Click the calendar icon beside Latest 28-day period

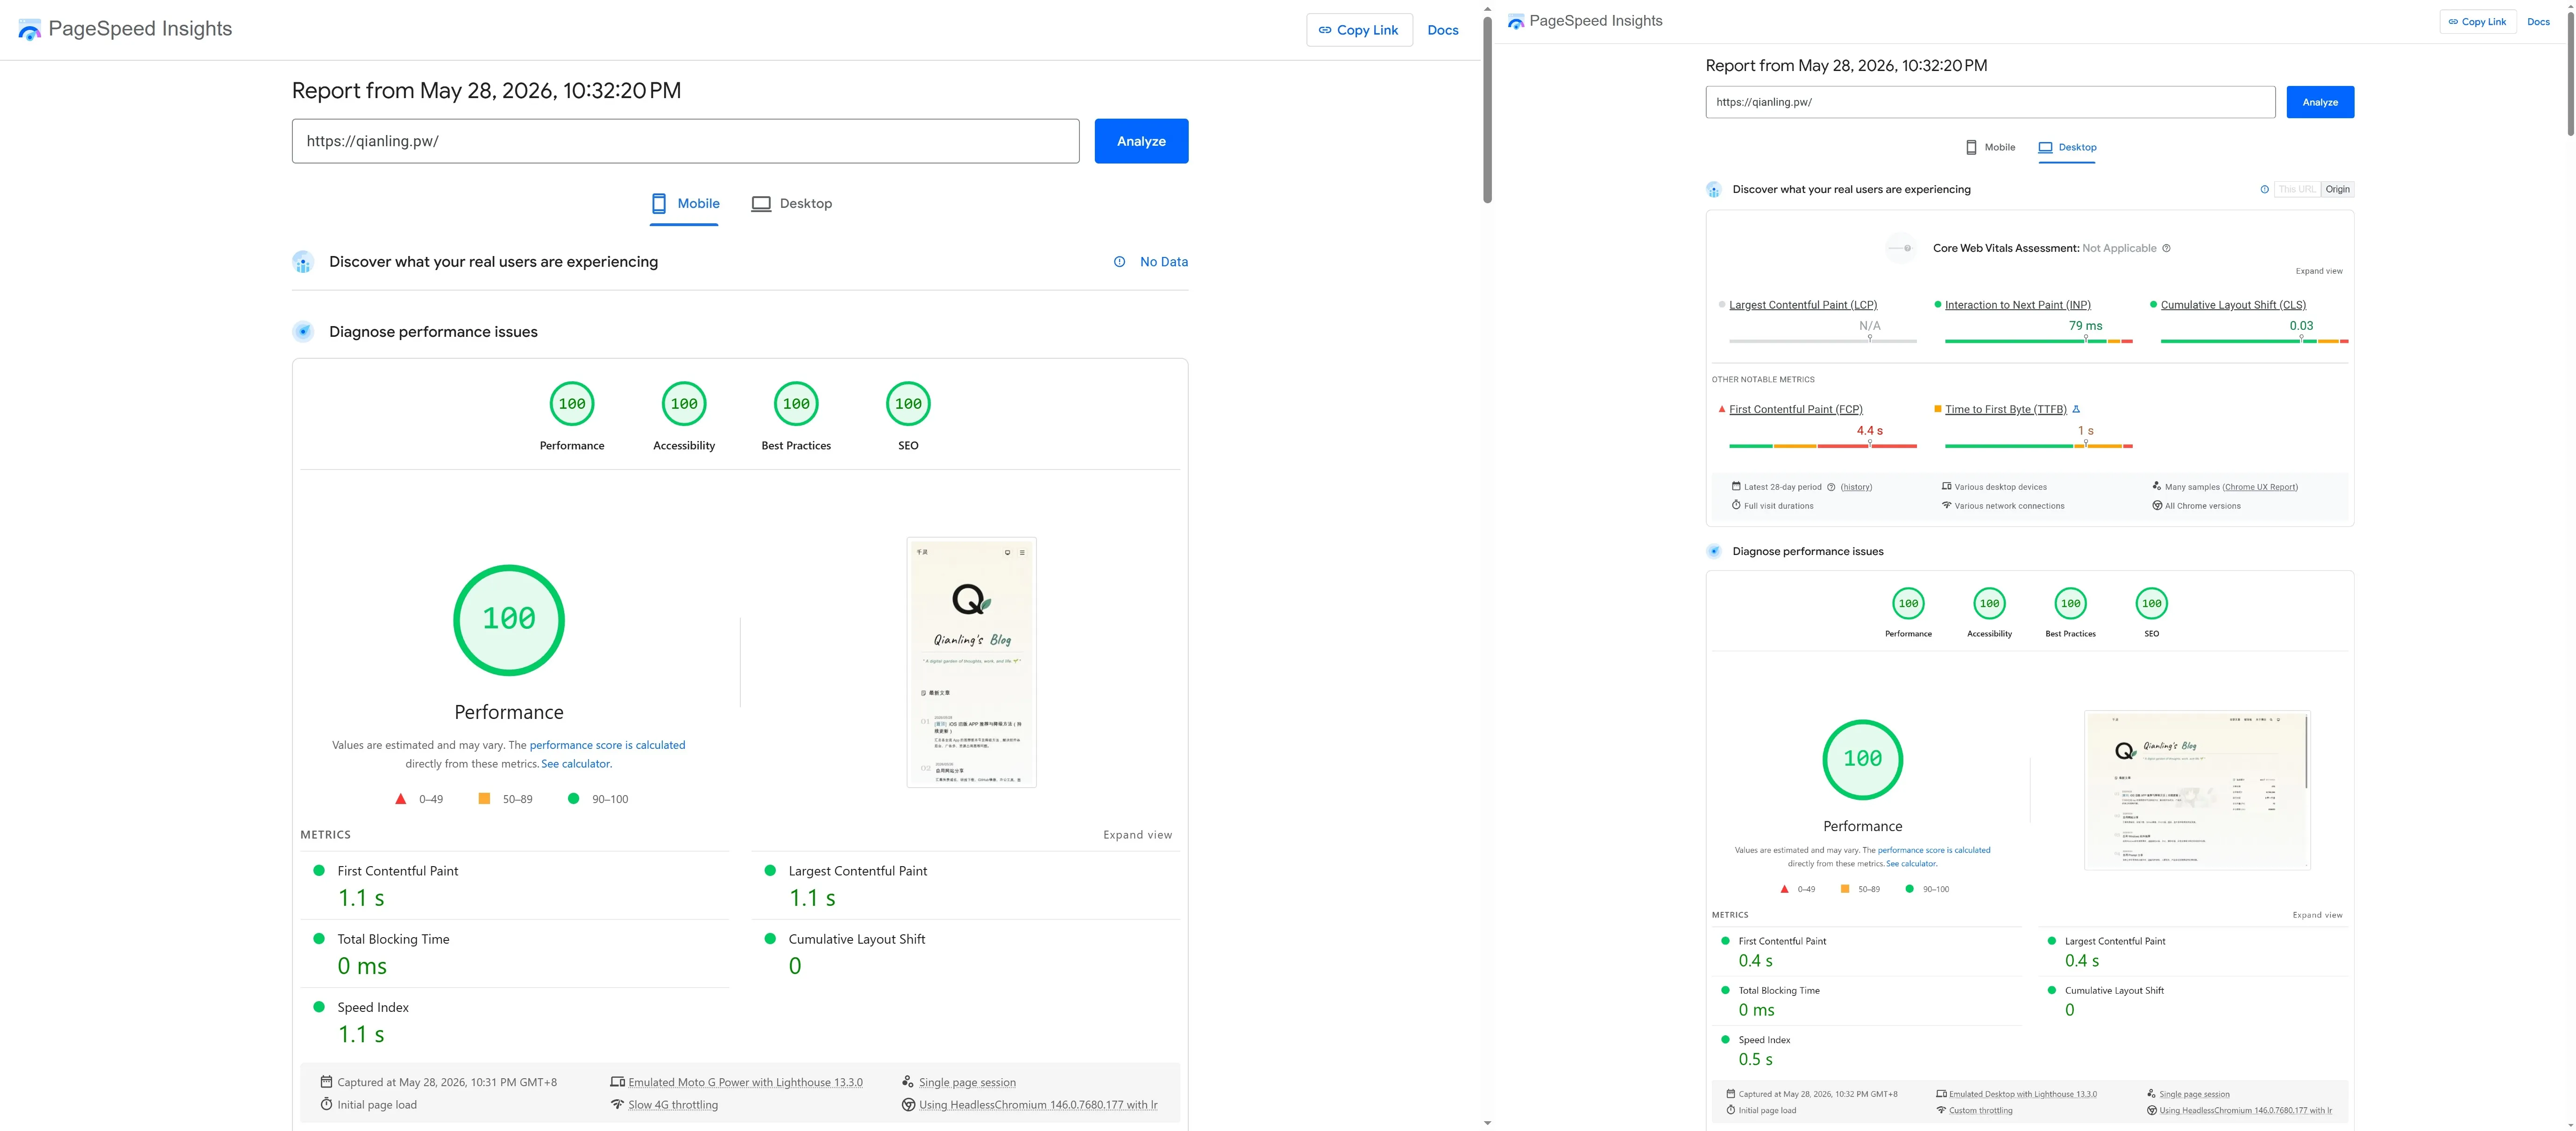pyautogui.click(x=1736, y=486)
